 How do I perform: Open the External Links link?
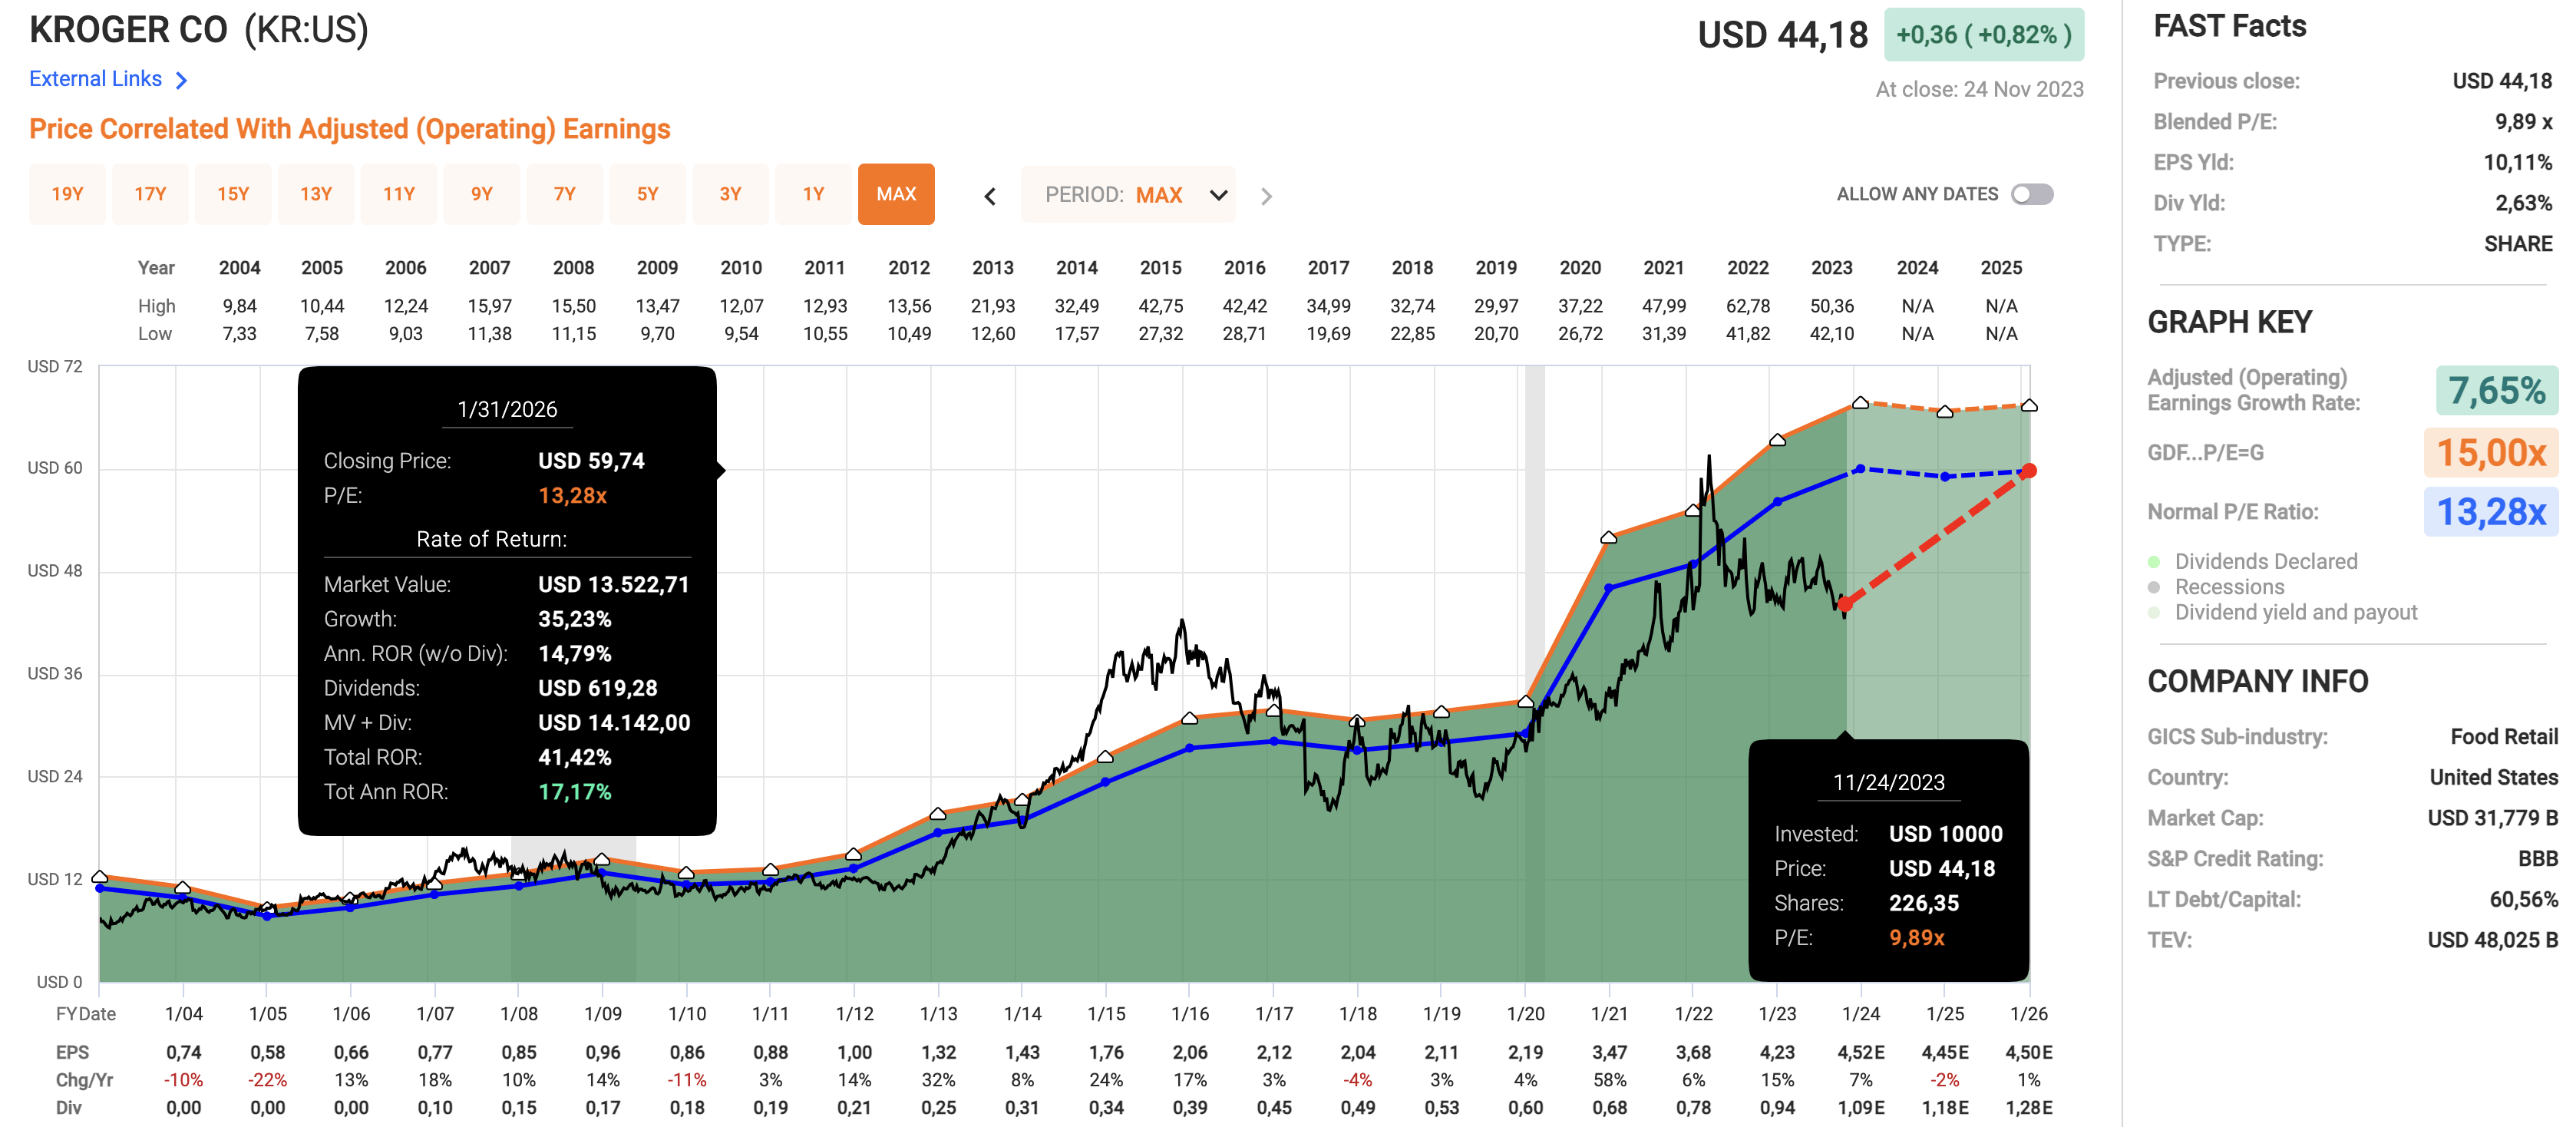pos(95,79)
